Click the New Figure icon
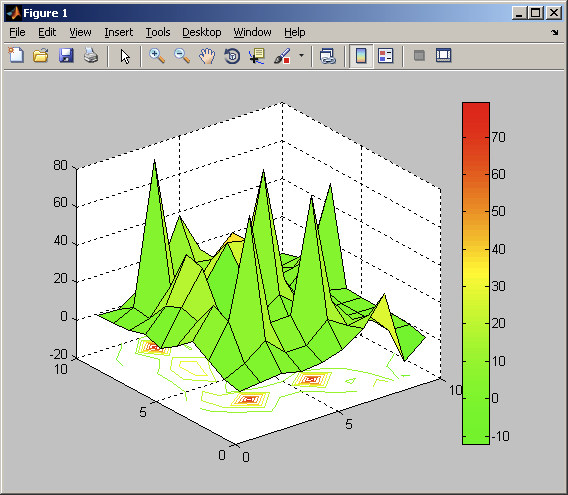Screen dimensions: 568x495 coord(16,56)
